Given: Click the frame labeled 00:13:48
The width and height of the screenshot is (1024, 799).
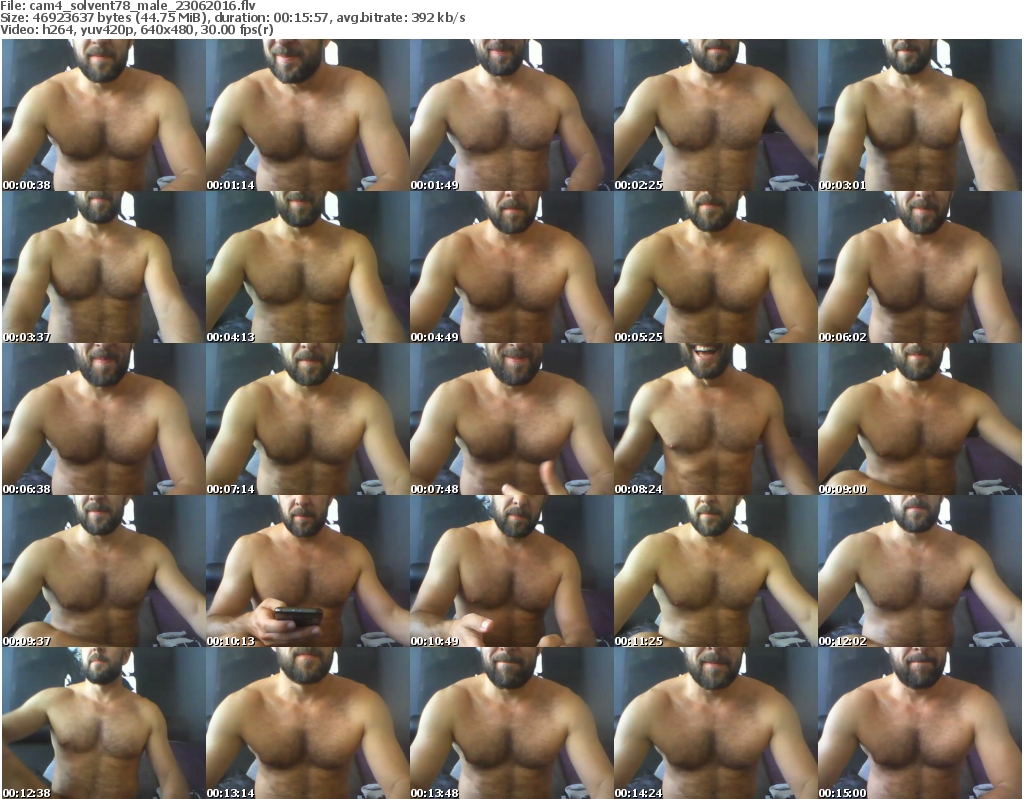Looking at the screenshot, I should 511,723.
